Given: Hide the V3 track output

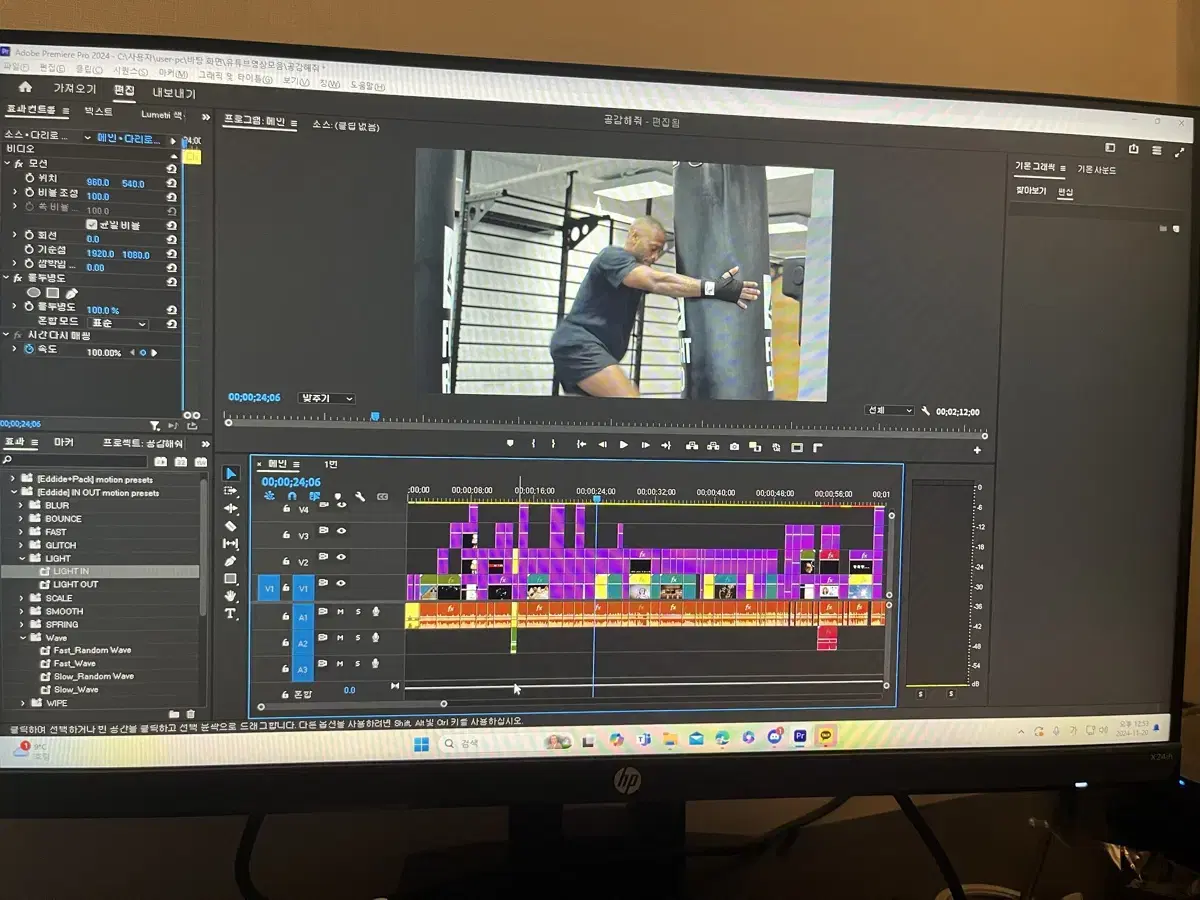Looking at the screenshot, I should (341, 531).
